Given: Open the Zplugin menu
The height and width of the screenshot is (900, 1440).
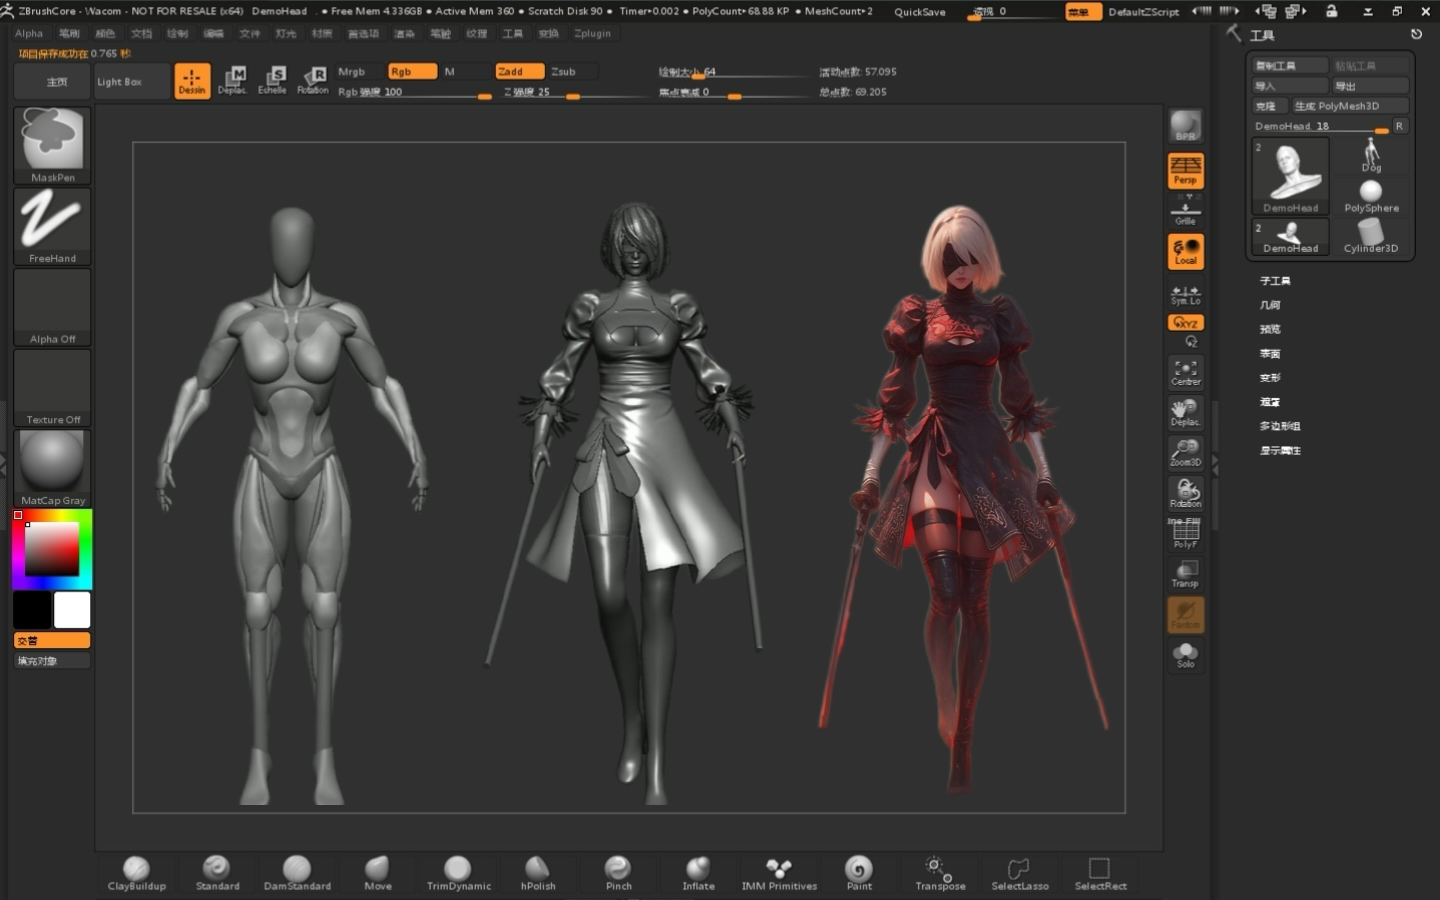Looking at the screenshot, I should (x=592, y=33).
